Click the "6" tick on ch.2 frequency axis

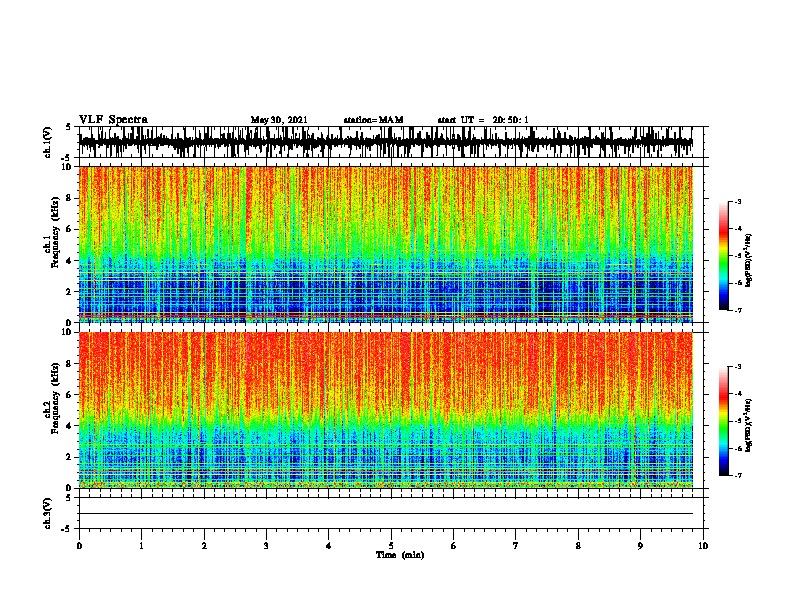tap(70, 395)
